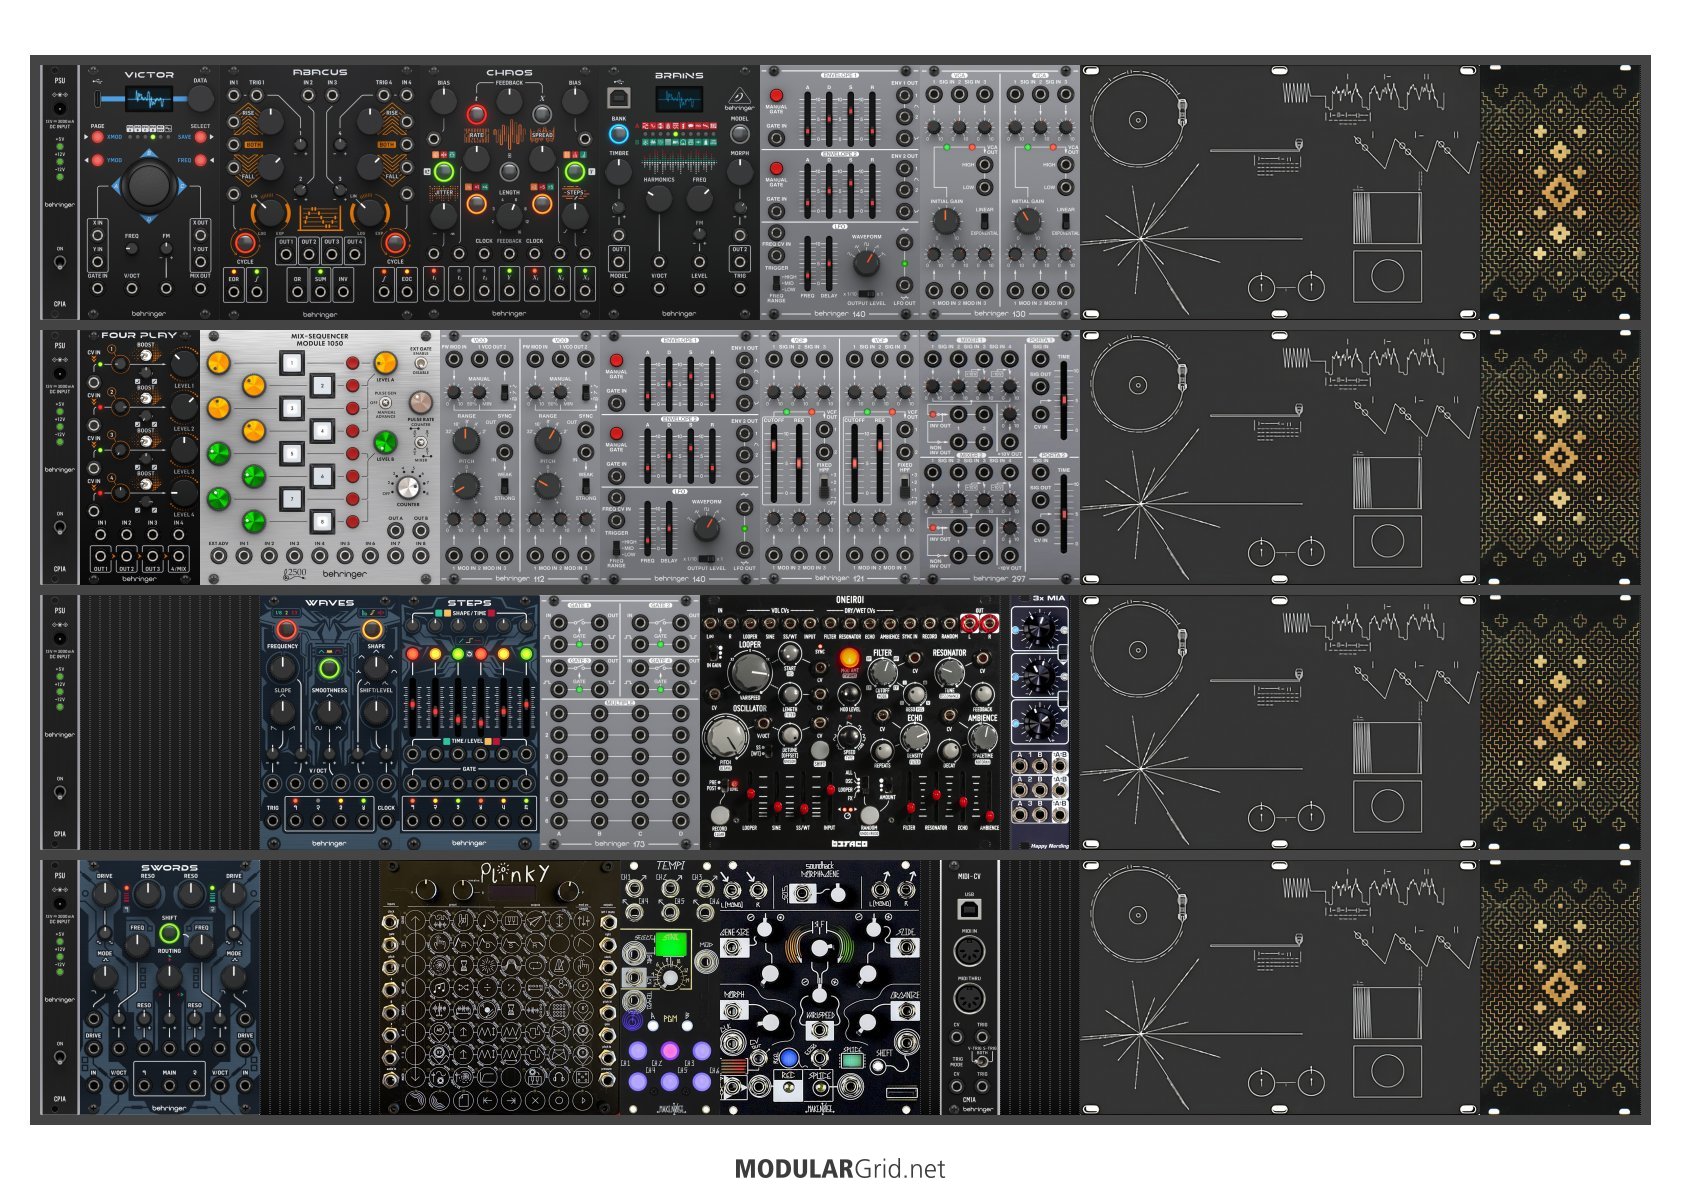The height and width of the screenshot is (1190, 1681).
Task: Flip left FIXED HPF switch on 121 VCF
Action: (x=823, y=487)
